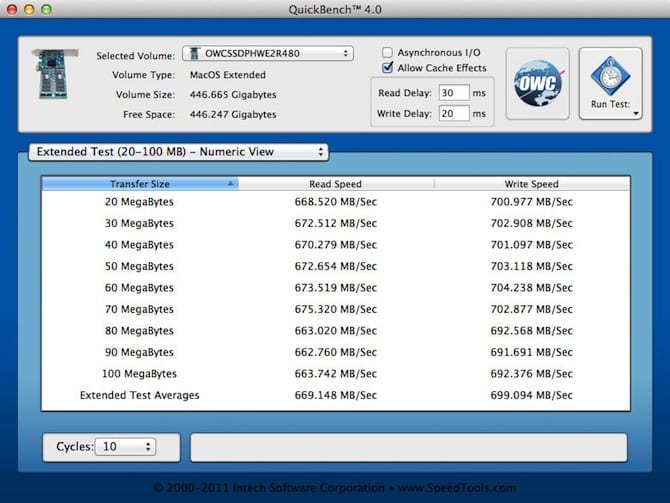The image size is (670, 503).
Task: Open the Extended Test view selector
Action: click(x=177, y=152)
